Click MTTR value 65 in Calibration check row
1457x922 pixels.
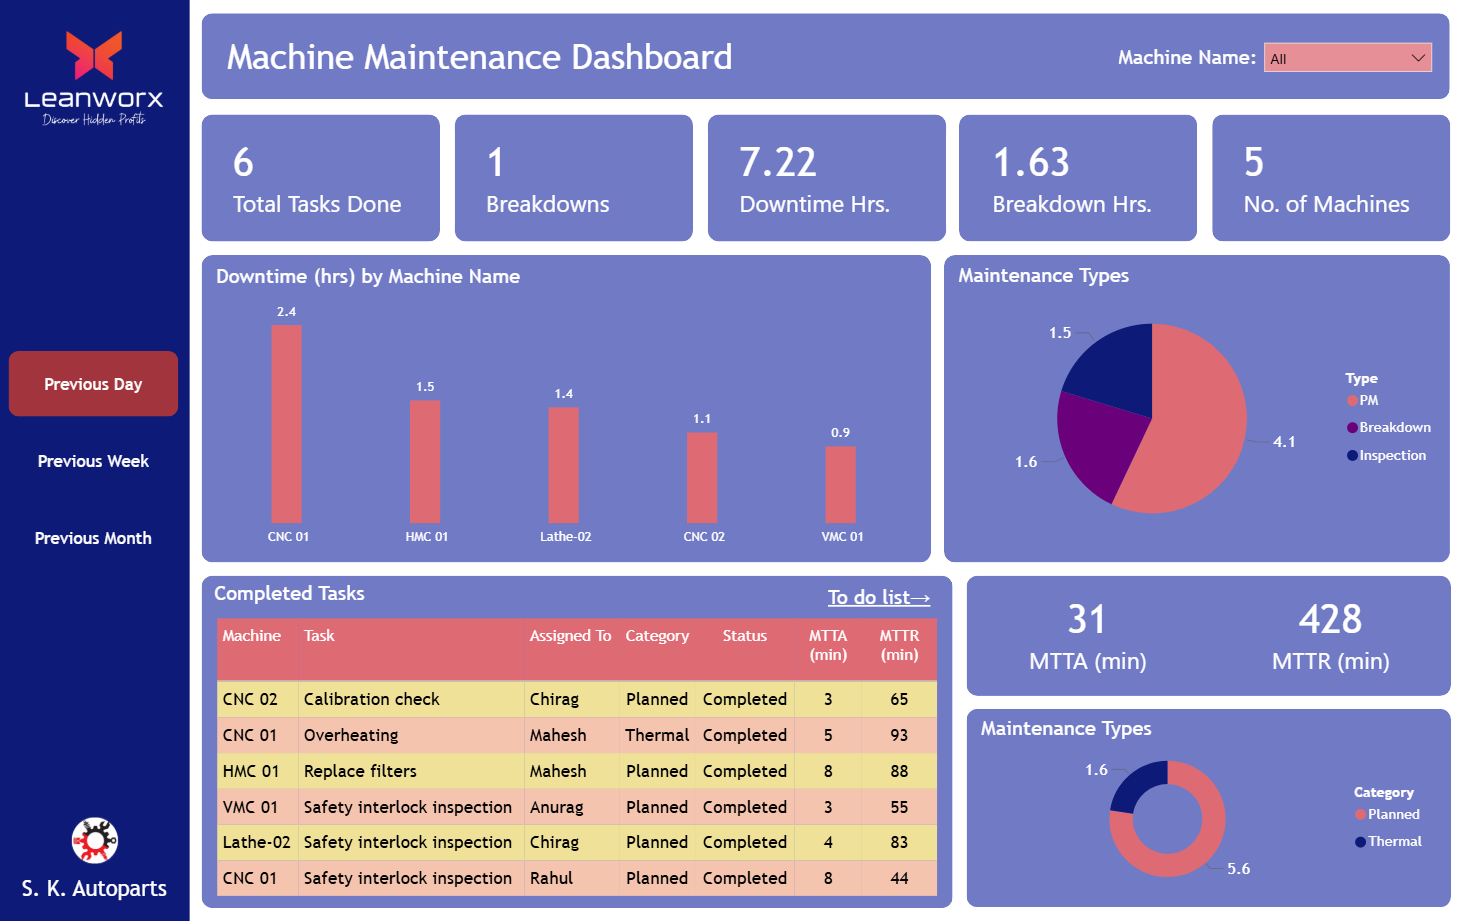tap(899, 699)
